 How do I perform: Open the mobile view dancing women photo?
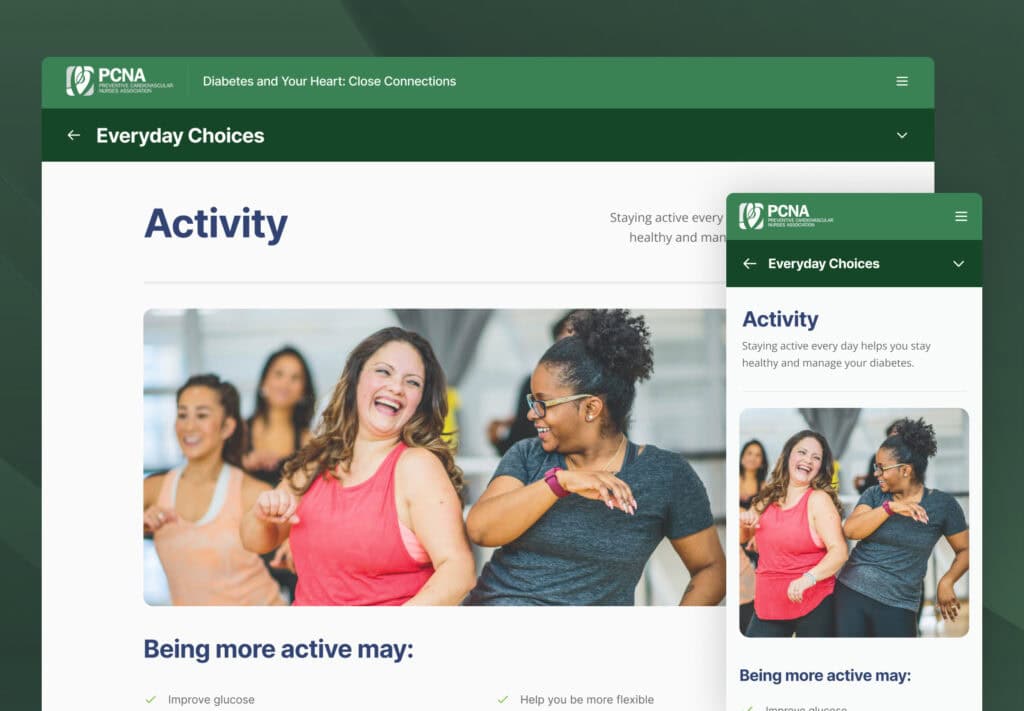pos(854,522)
